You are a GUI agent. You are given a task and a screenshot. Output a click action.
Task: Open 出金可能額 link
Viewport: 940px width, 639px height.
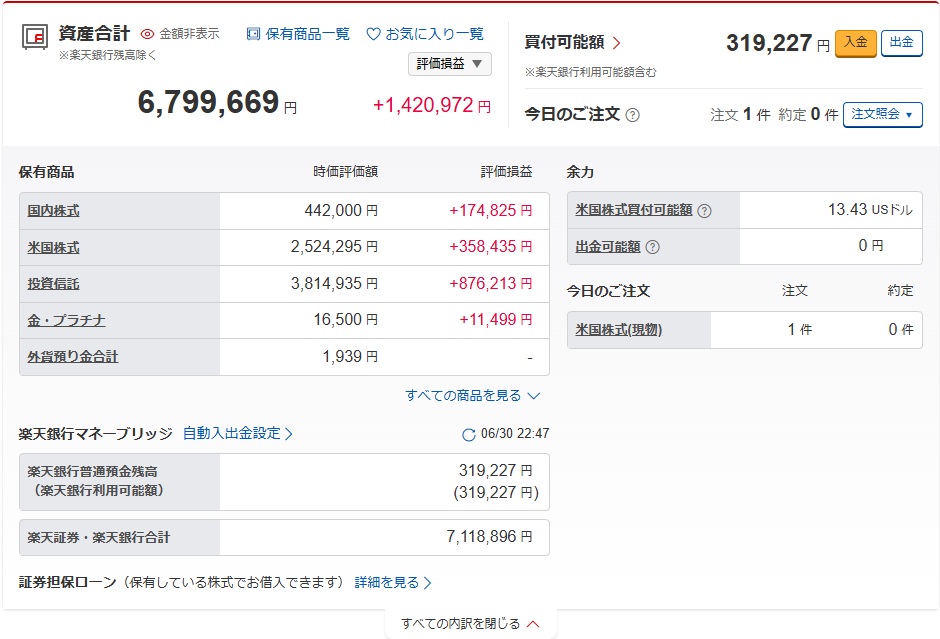pyautogui.click(x=608, y=246)
